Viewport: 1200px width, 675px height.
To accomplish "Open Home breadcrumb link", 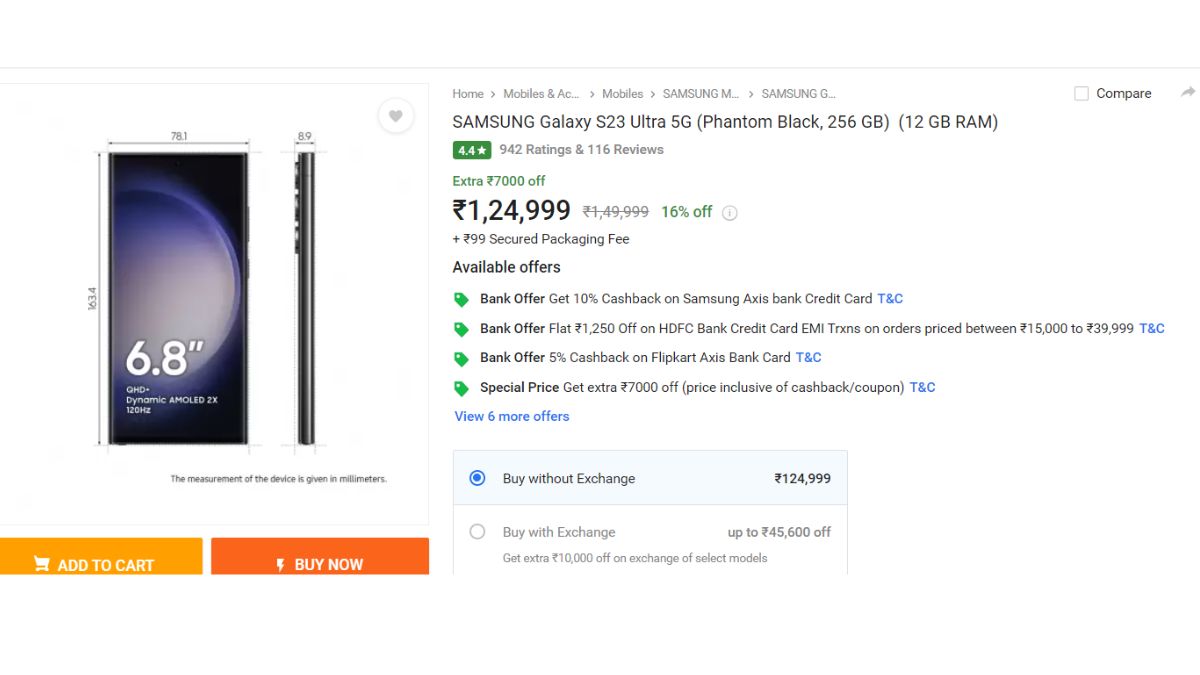I will point(468,94).
